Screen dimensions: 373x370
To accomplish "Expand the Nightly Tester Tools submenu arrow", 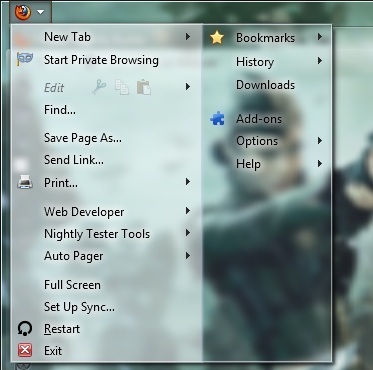I will 188,233.
